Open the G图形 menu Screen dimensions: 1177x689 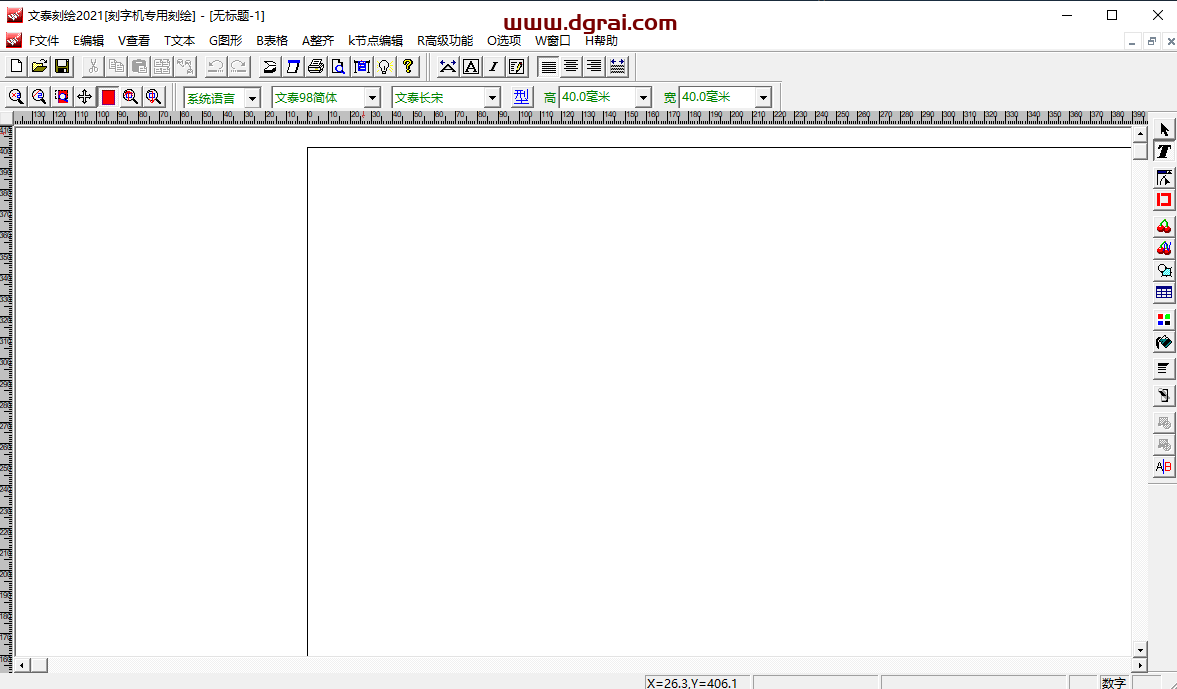point(225,41)
